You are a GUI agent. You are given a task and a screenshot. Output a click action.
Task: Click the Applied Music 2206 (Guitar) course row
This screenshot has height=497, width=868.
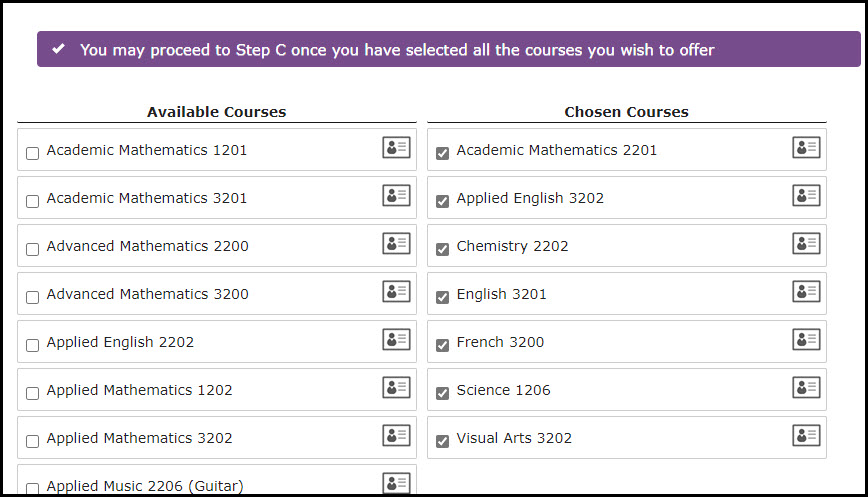coord(217,480)
